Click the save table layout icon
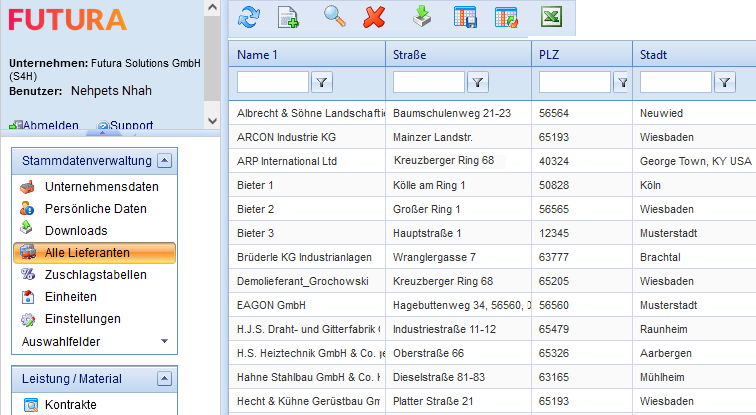756x415 pixels. point(465,16)
